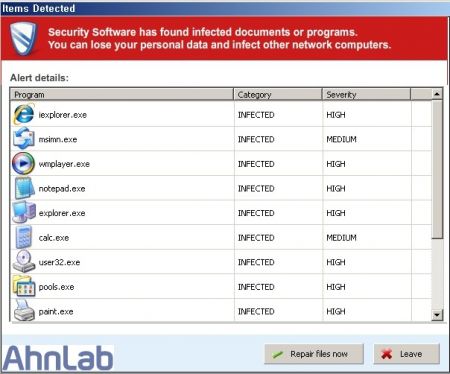The width and height of the screenshot is (450, 374).
Task: Select the calc.exe file name
Action: tap(54, 238)
